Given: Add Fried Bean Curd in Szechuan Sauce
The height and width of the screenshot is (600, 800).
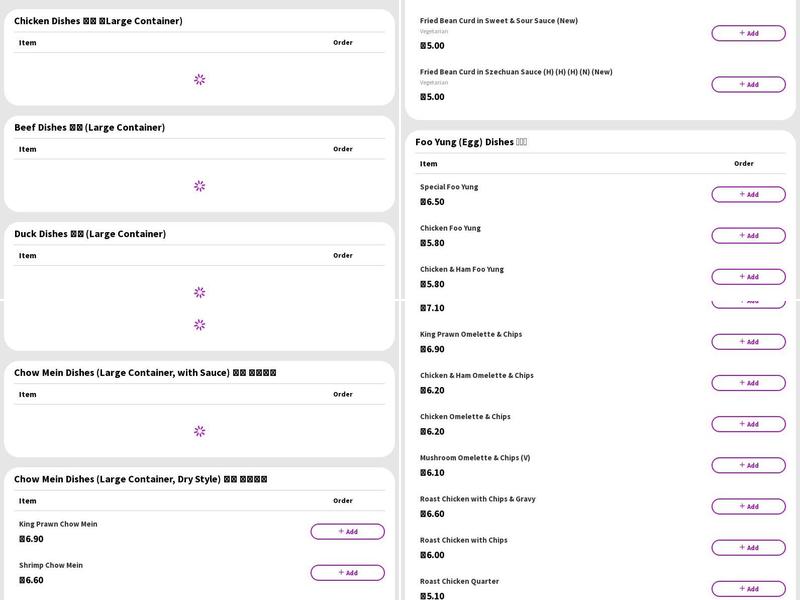Looking at the screenshot, I should [748, 84].
